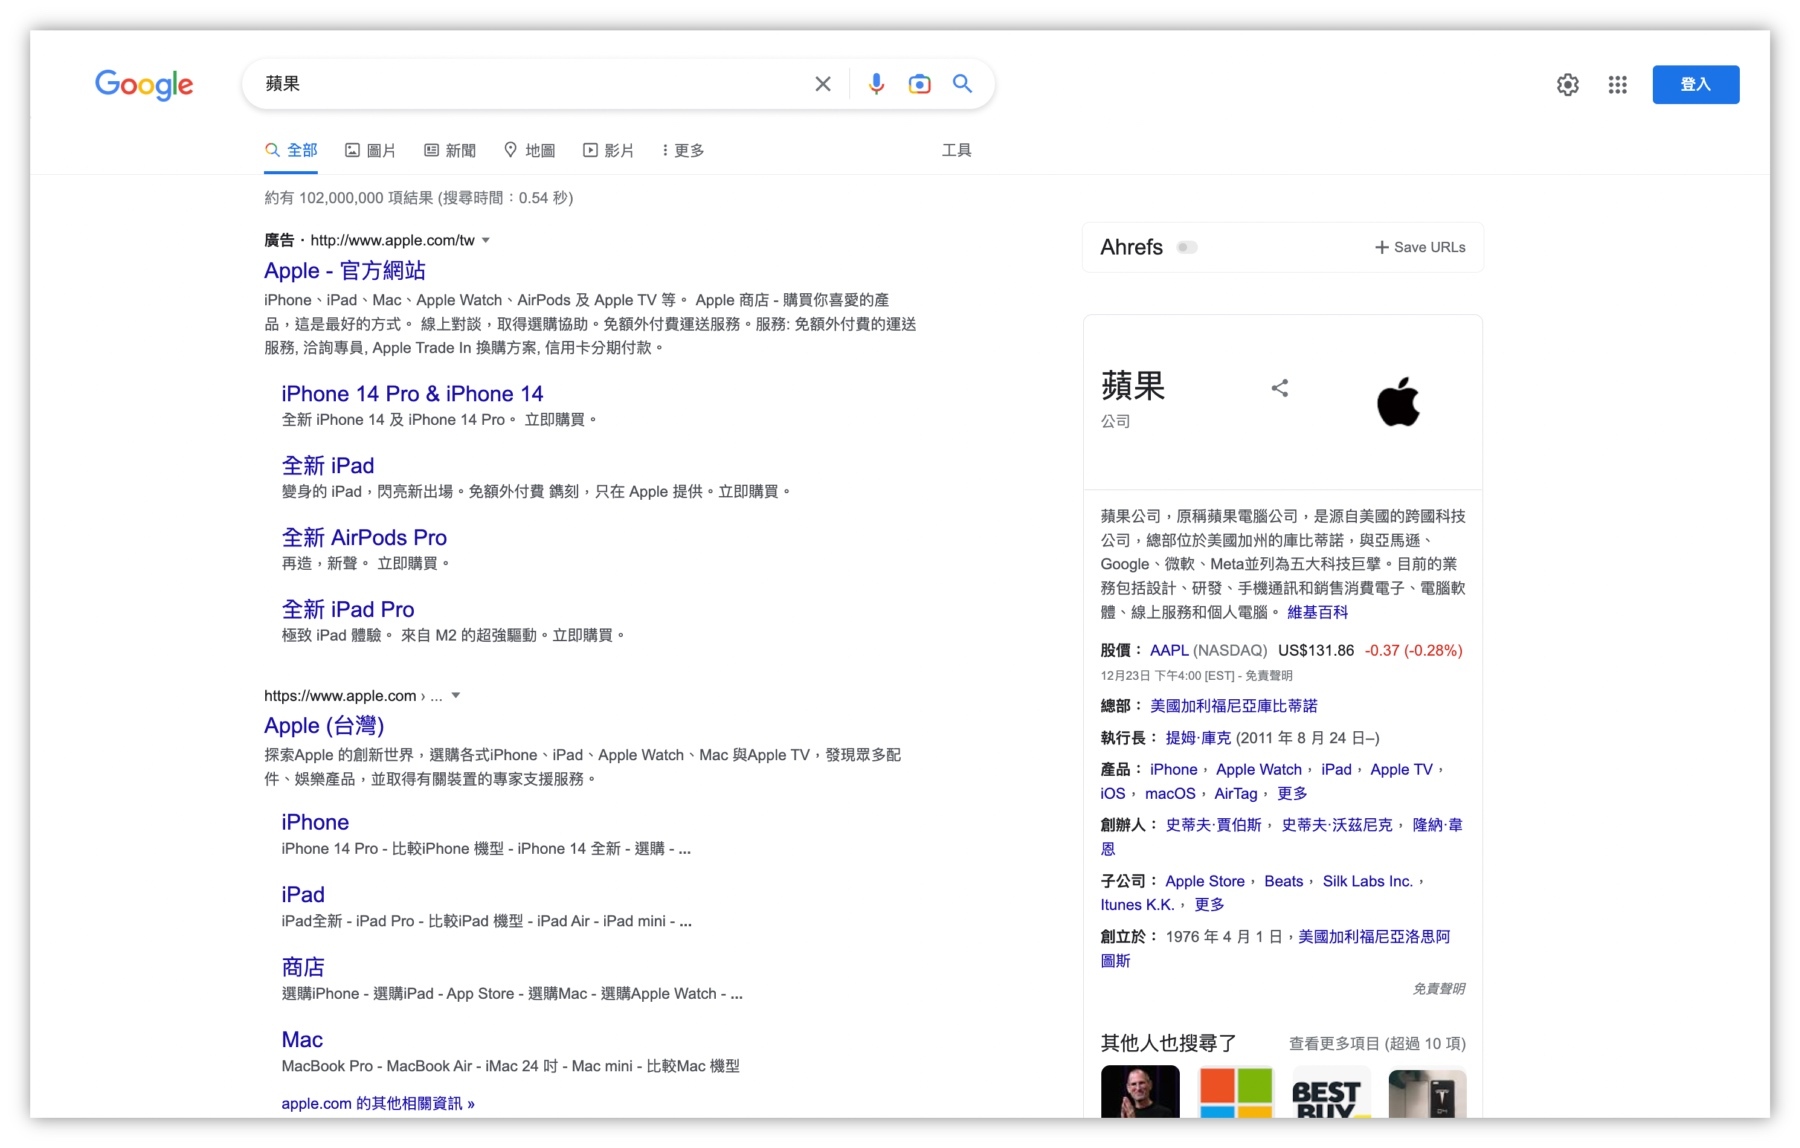Click the 登入 sign-in button
Image resolution: width=1800 pixels, height=1148 pixels.
[x=1695, y=85]
